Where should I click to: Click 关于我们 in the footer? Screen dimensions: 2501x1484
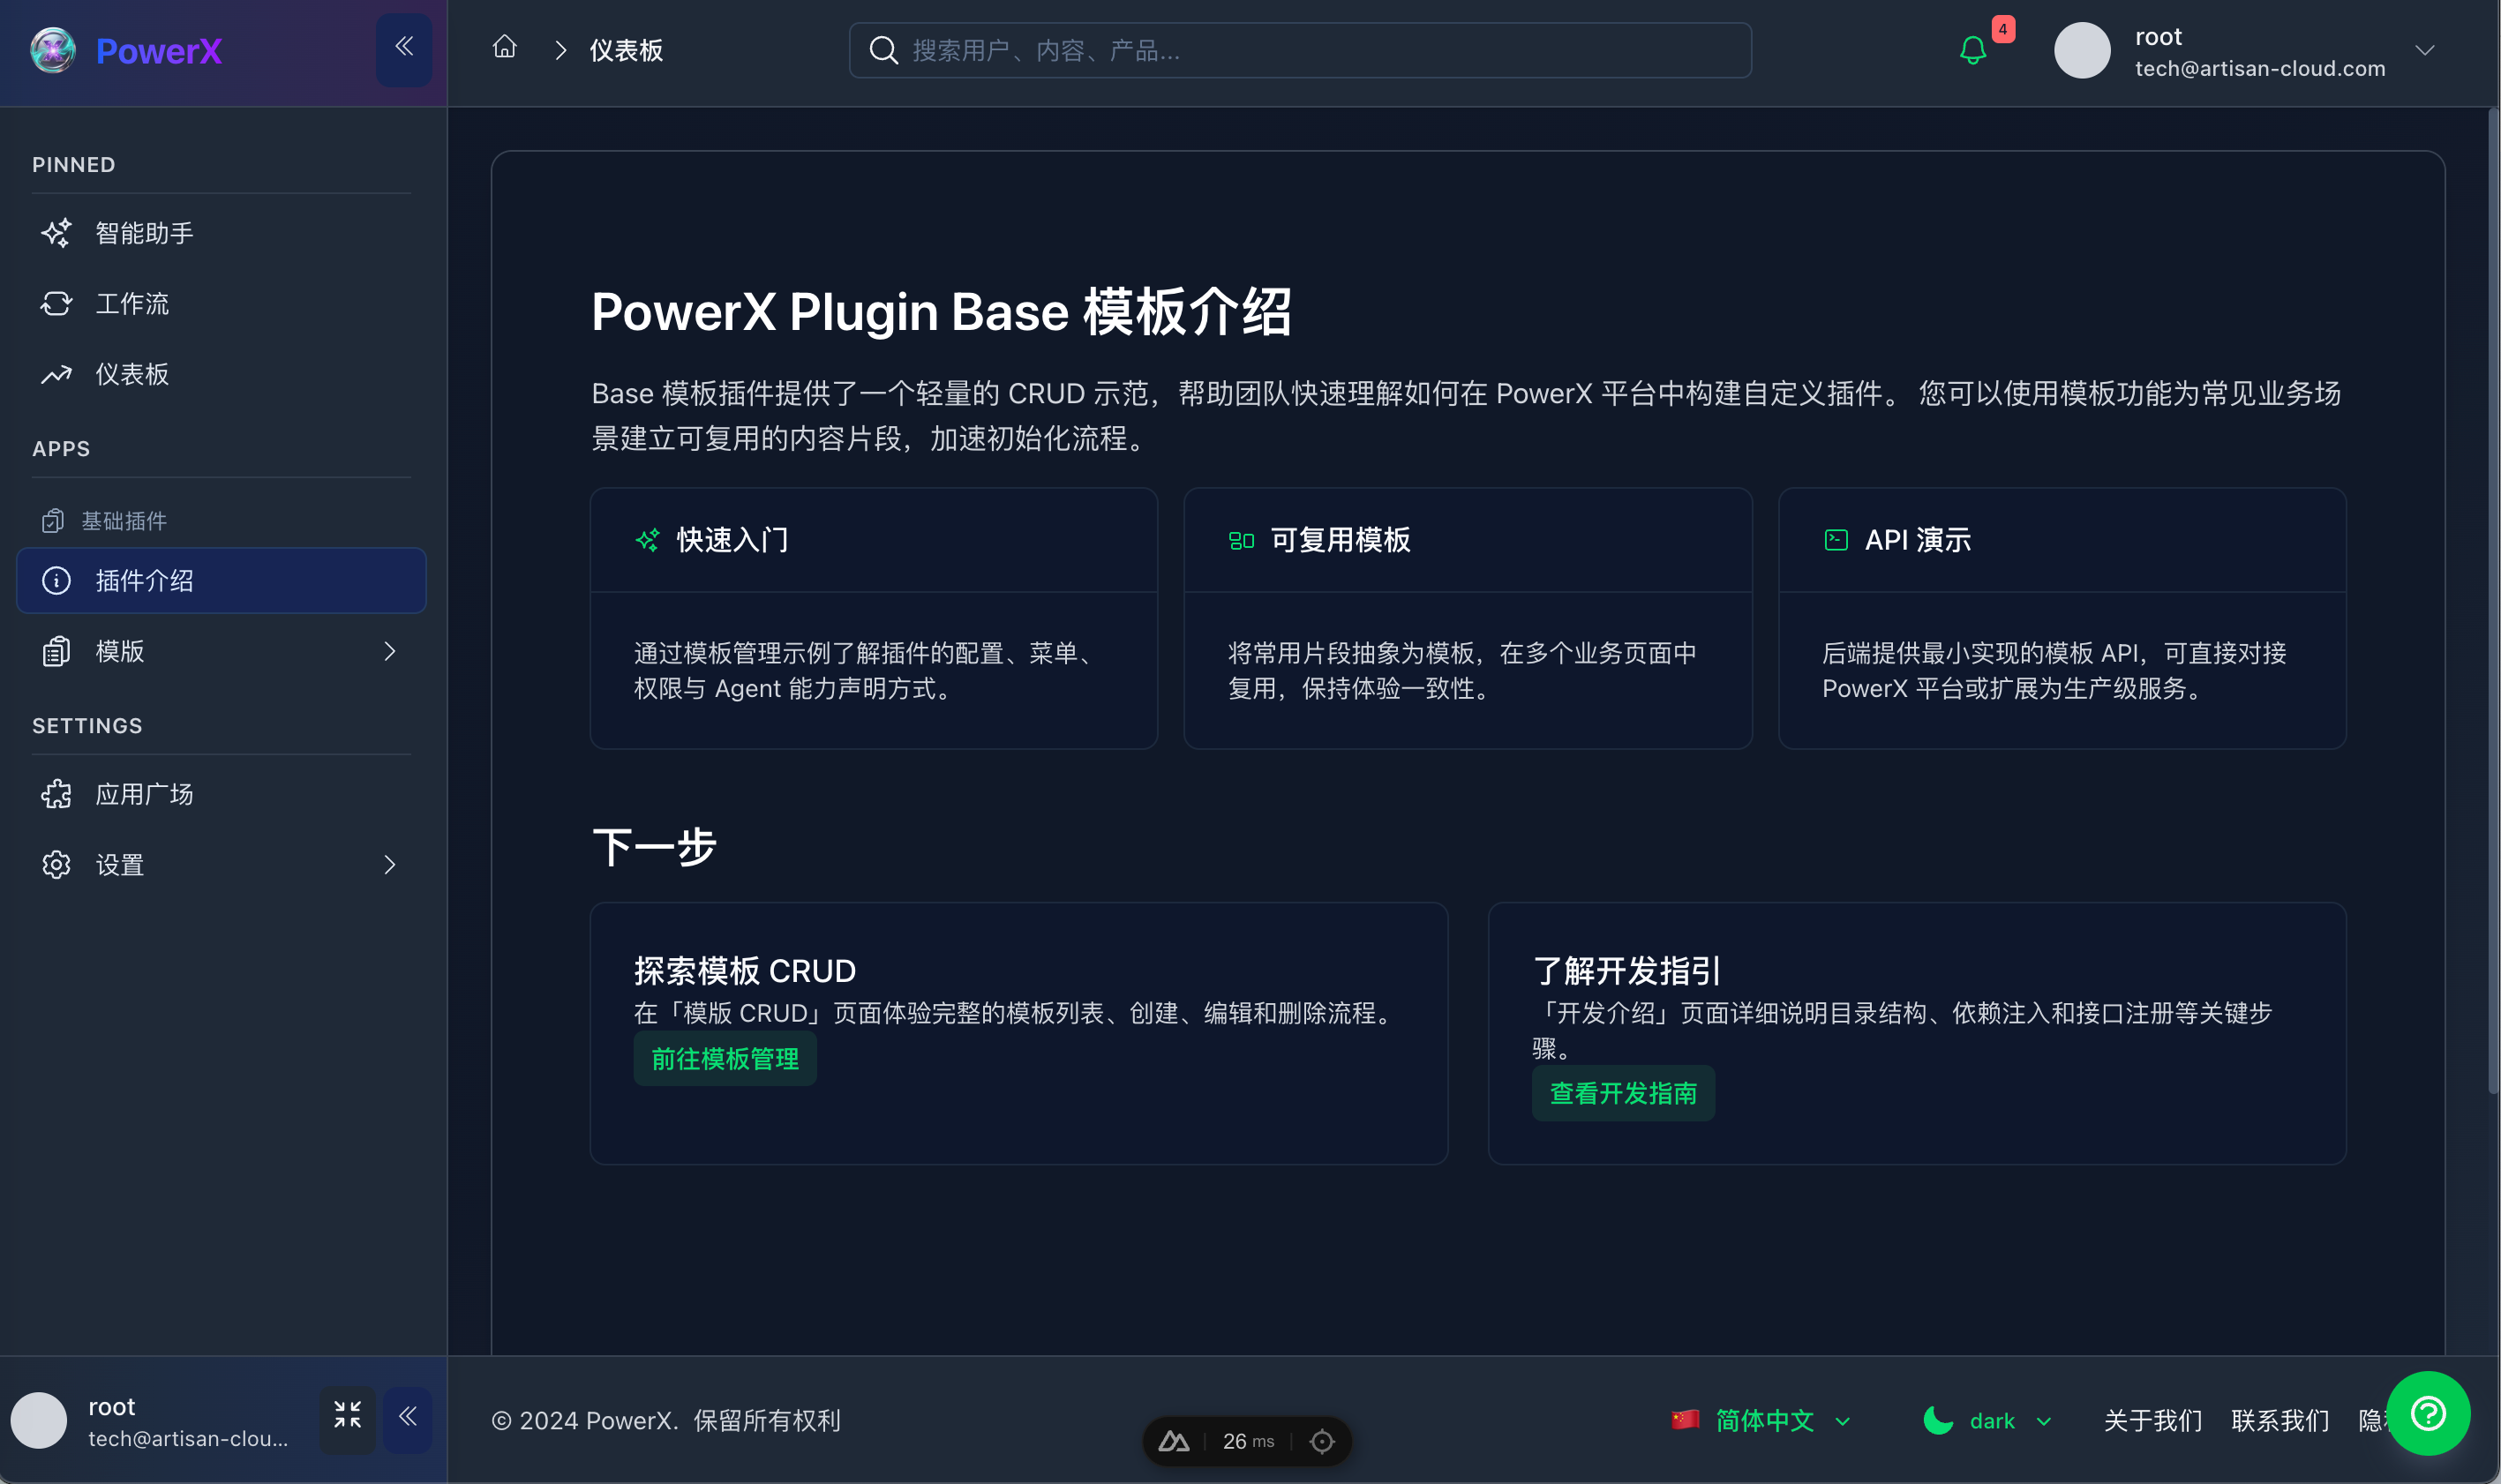click(2153, 1420)
